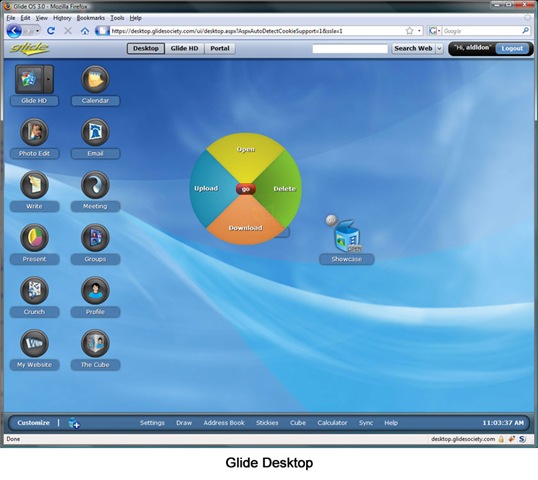The width and height of the screenshot is (538, 480).
Task: Go to the browser Home page
Action: (85, 31)
